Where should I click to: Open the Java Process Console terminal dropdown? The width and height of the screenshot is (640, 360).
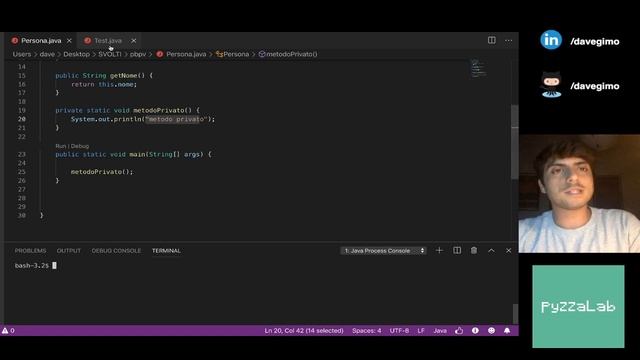click(x=383, y=251)
